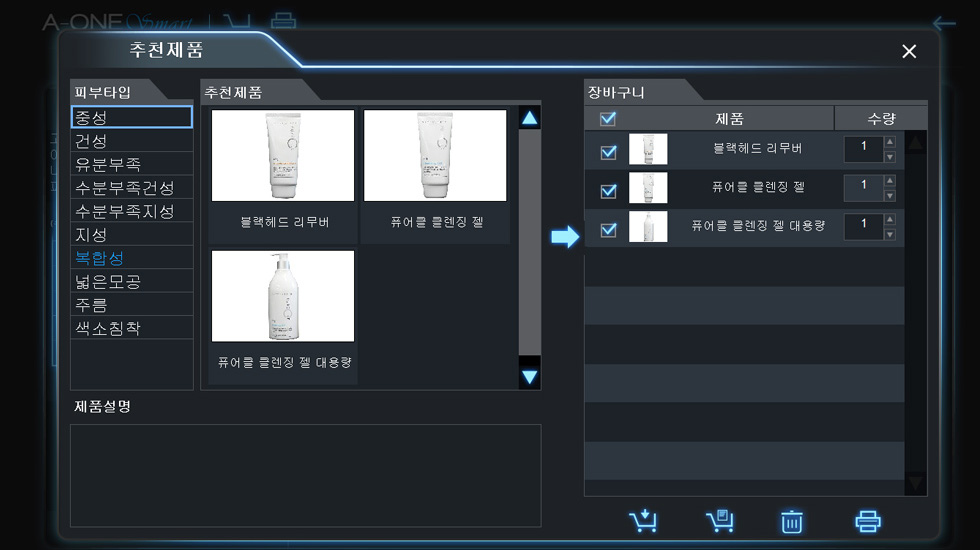Click the add-to-cart icon with down arrow
This screenshot has width=980, height=550.
[643, 521]
